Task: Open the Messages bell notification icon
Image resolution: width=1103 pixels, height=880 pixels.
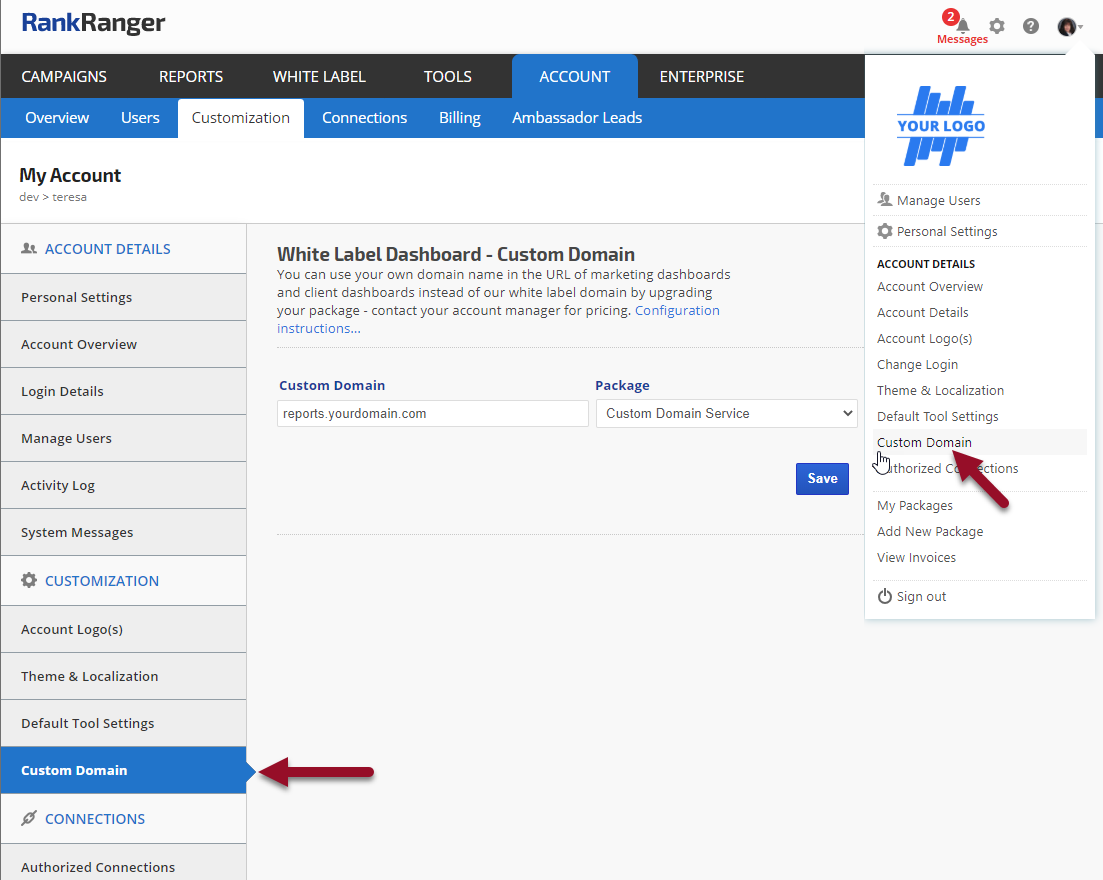Action: [x=962, y=27]
